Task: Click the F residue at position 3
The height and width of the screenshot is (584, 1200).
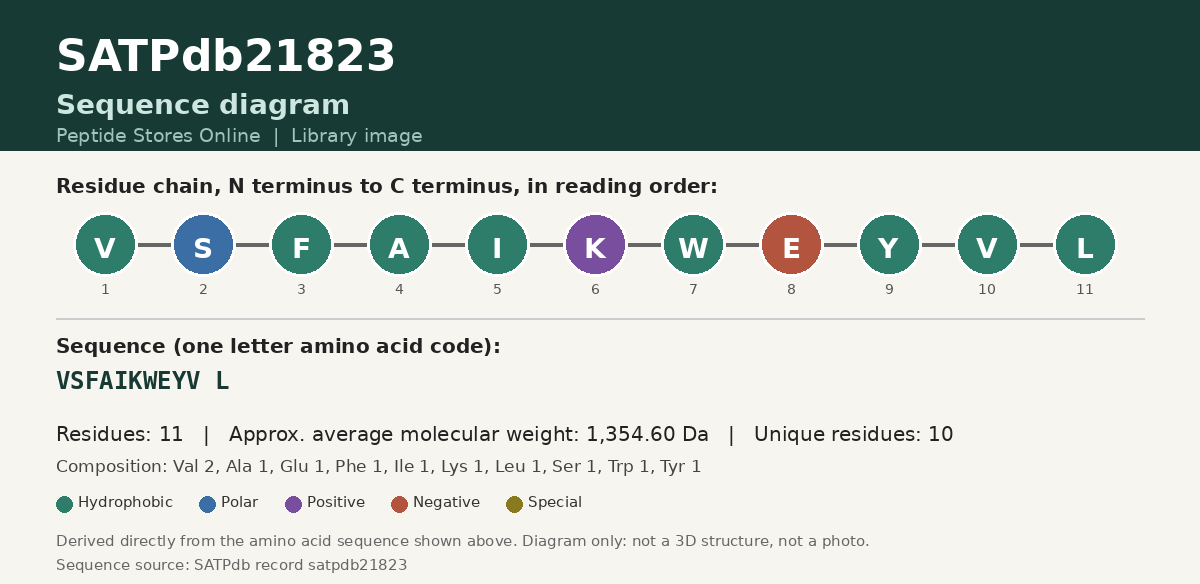Action: [301, 245]
